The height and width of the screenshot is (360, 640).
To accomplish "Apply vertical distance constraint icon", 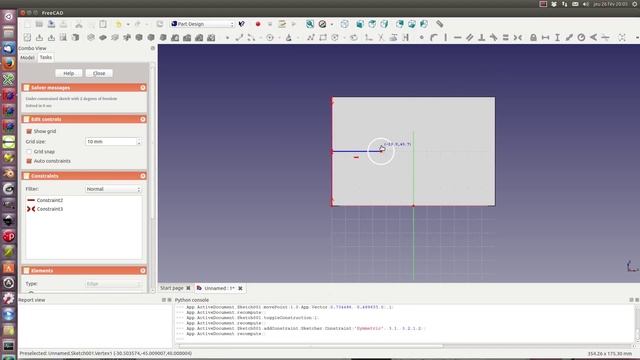I will [x=557, y=38].
